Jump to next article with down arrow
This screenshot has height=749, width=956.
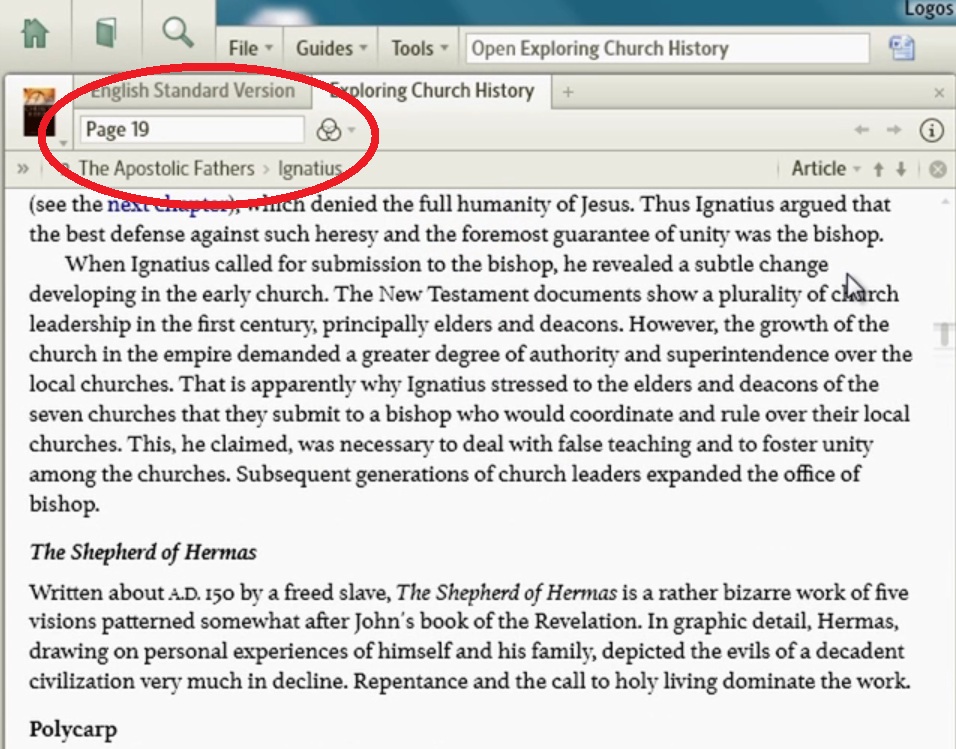901,169
